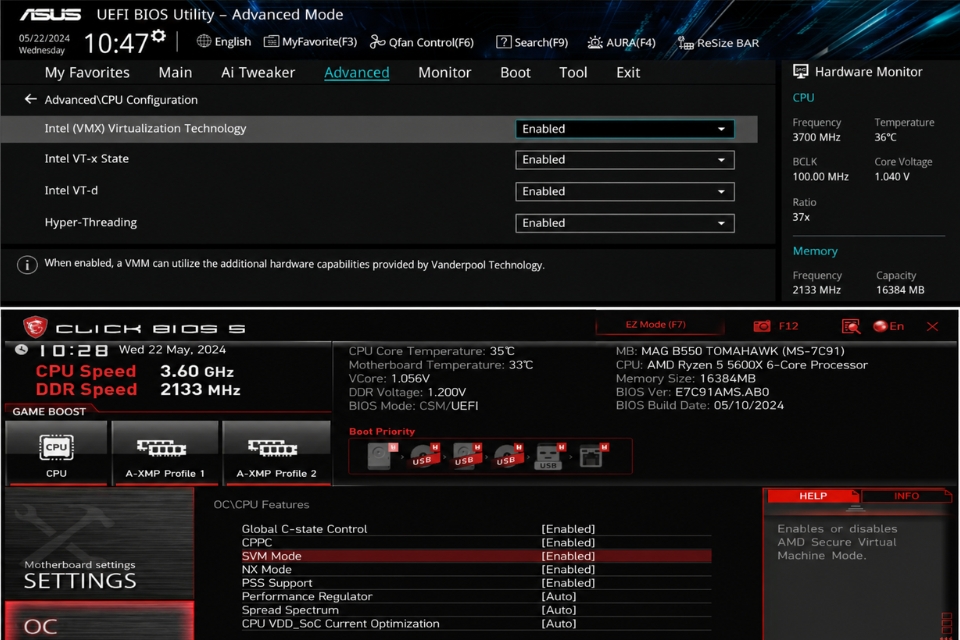Image resolution: width=960 pixels, height=640 pixels.
Task: Switch to the Main tab
Action: [175, 72]
